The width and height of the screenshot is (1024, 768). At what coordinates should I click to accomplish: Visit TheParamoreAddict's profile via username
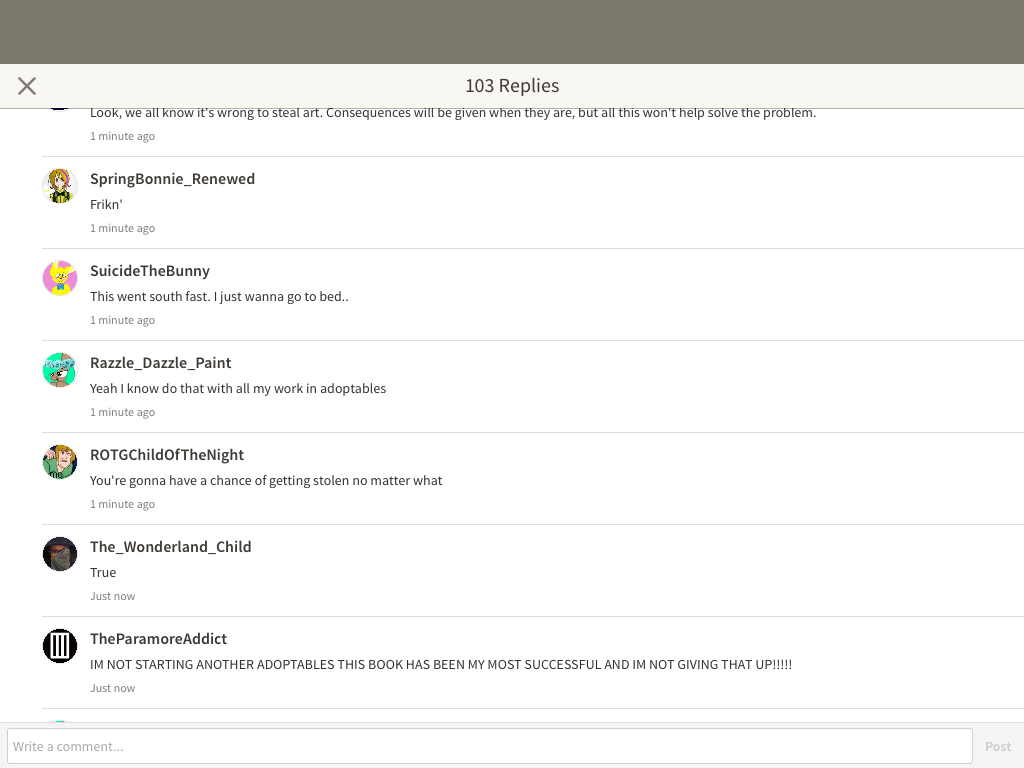coord(159,639)
